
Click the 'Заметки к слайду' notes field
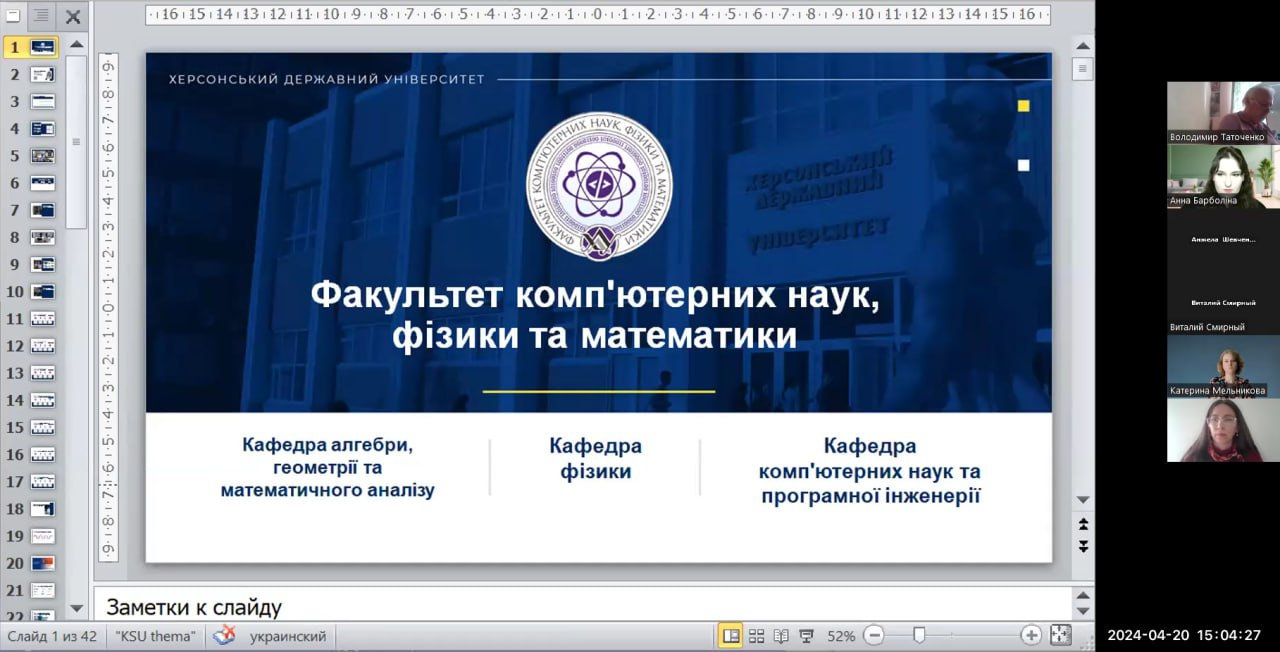pyautogui.click(x=582, y=606)
